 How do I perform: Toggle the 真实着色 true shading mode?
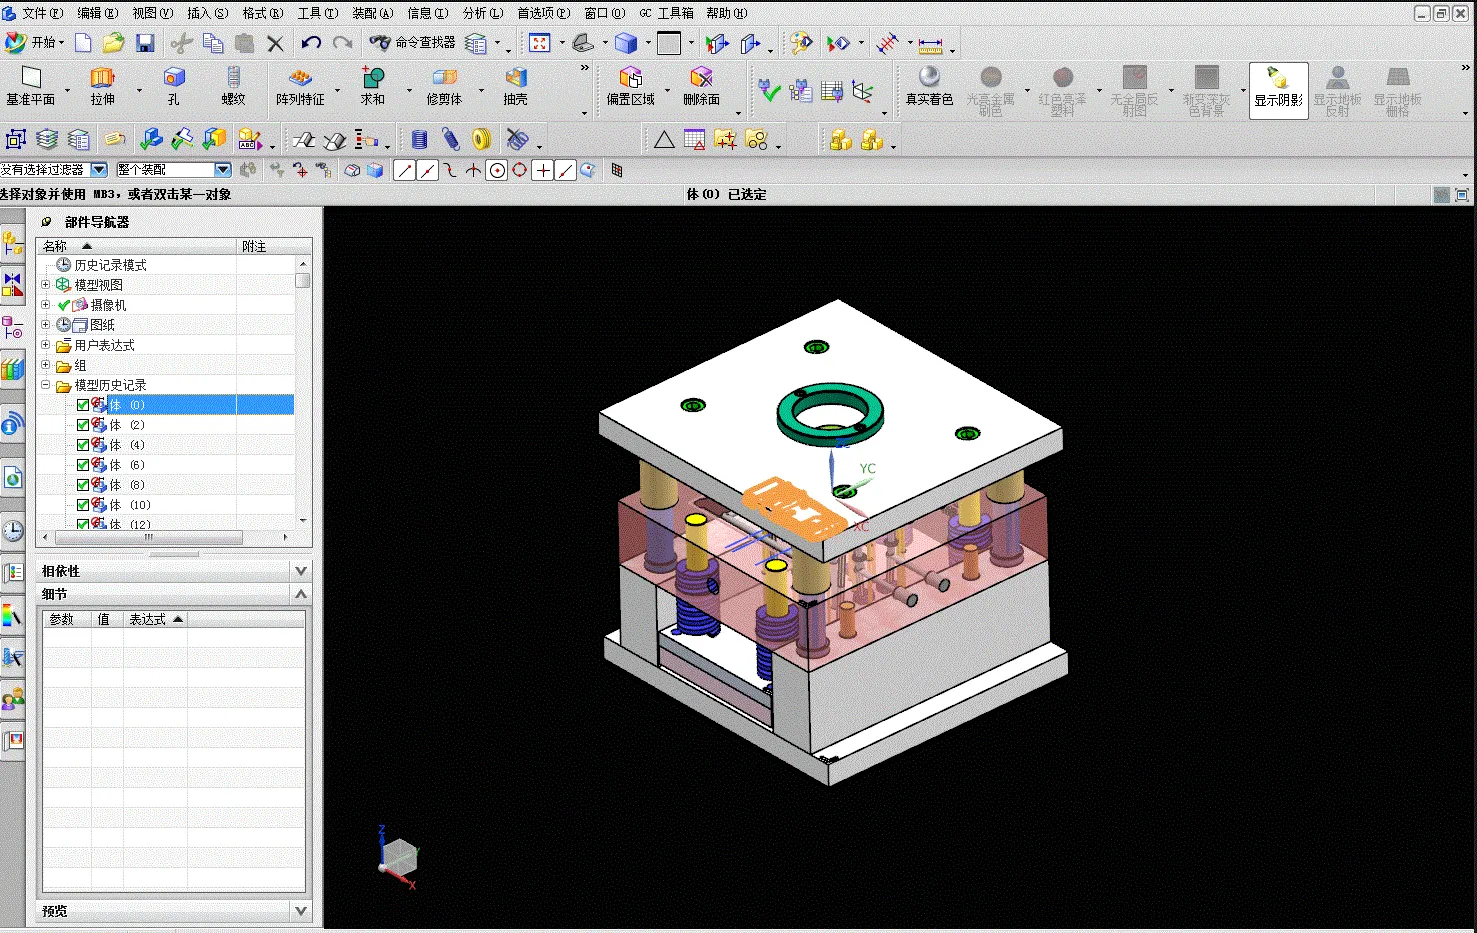coord(929,87)
